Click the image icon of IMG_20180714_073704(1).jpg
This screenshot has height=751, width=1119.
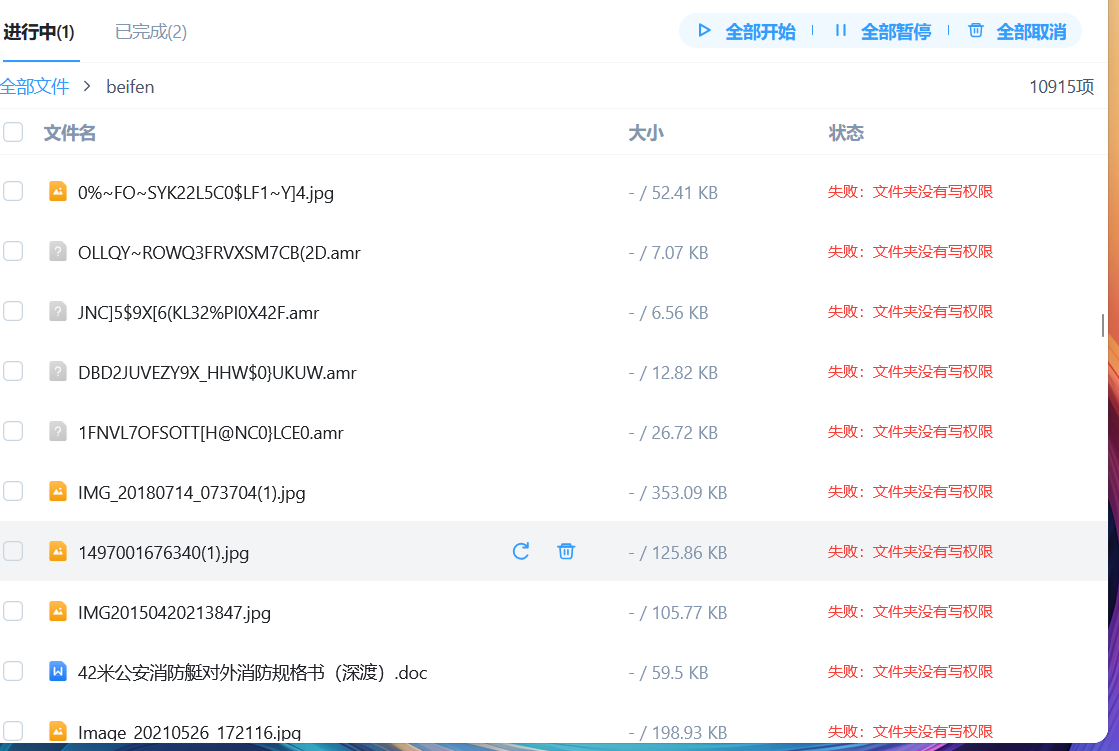58,491
